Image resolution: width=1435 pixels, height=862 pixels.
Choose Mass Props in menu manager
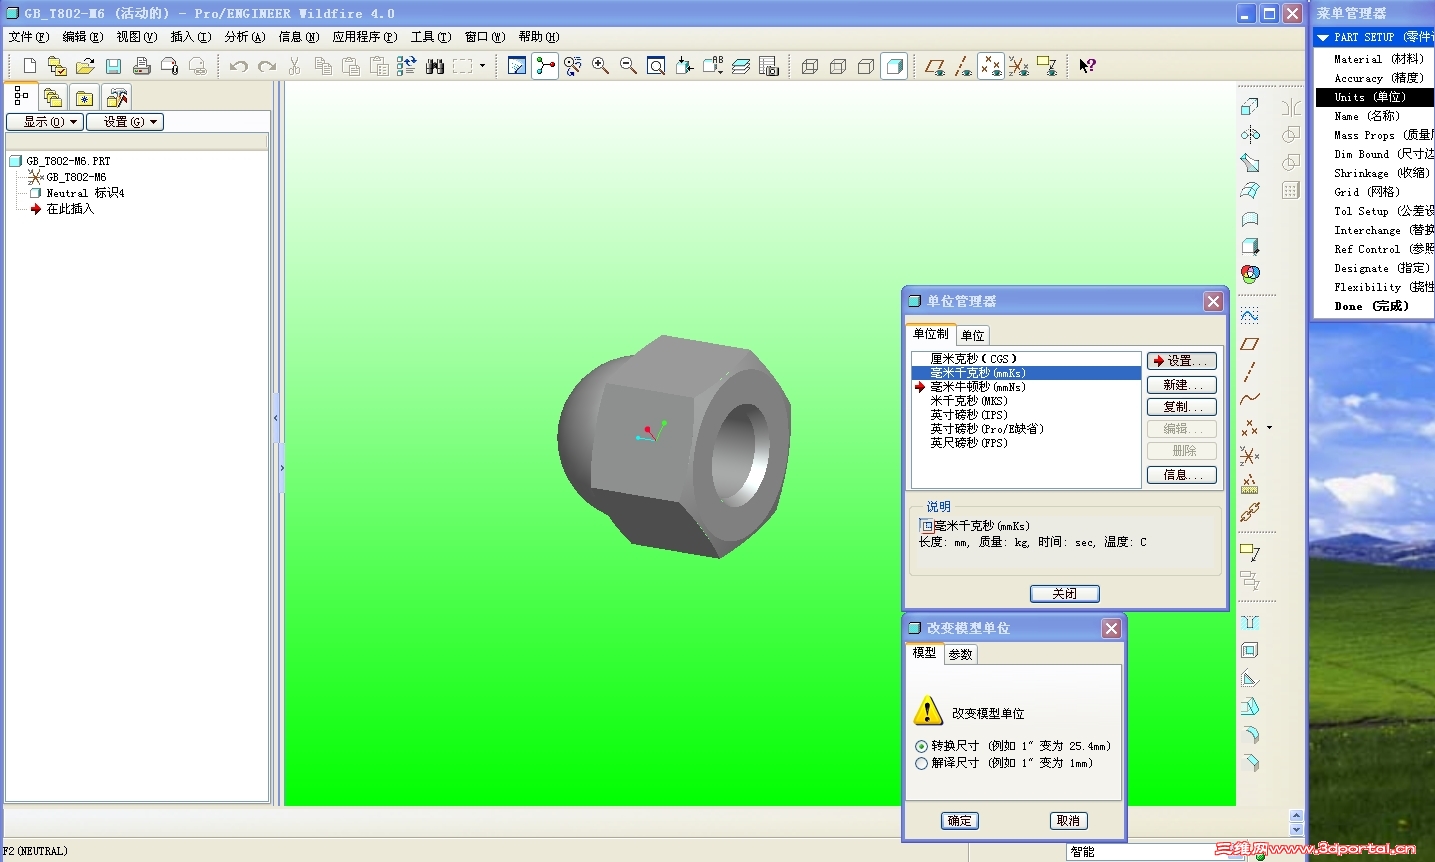pyautogui.click(x=1382, y=135)
